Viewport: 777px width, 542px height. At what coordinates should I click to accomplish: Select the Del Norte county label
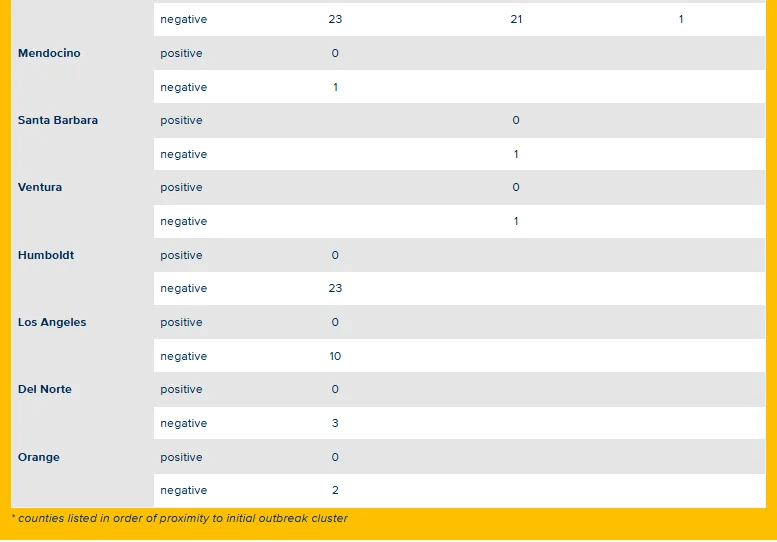point(45,389)
